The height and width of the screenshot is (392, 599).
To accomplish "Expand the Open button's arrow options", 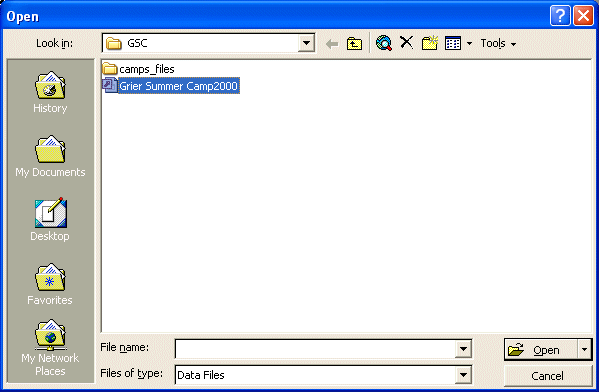I will click(x=584, y=349).
